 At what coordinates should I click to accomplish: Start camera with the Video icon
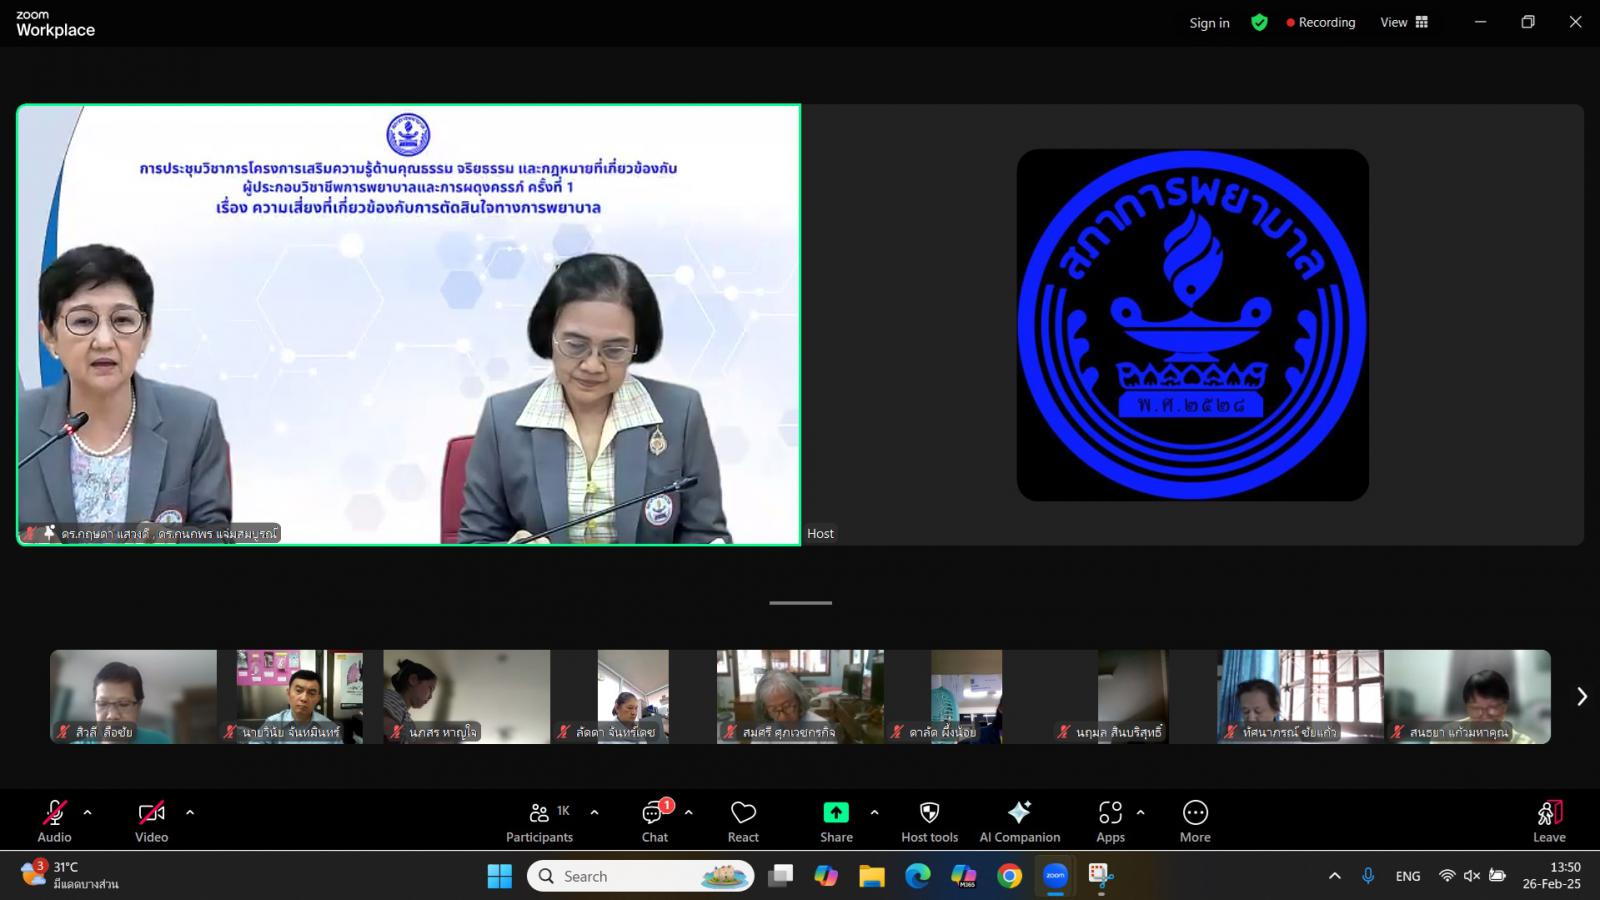[151, 813]
